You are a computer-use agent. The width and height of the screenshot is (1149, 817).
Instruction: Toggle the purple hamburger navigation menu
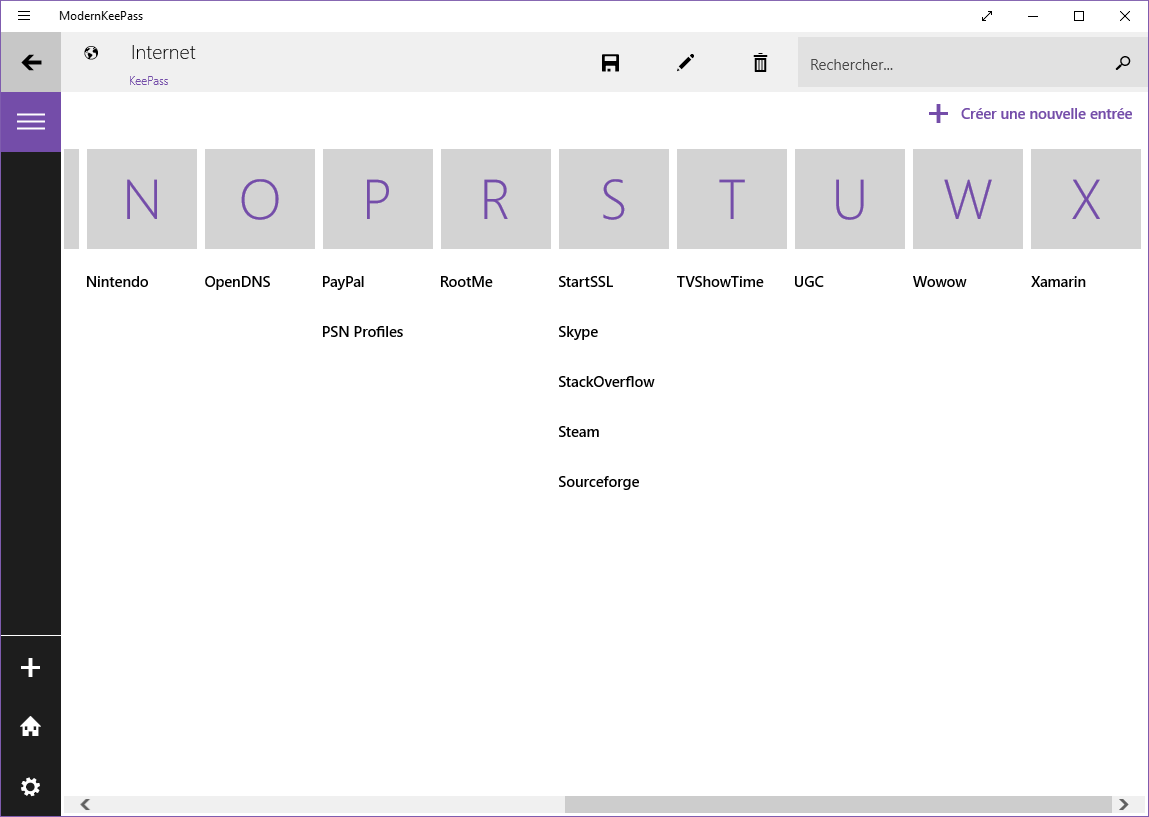click(31, 122)
